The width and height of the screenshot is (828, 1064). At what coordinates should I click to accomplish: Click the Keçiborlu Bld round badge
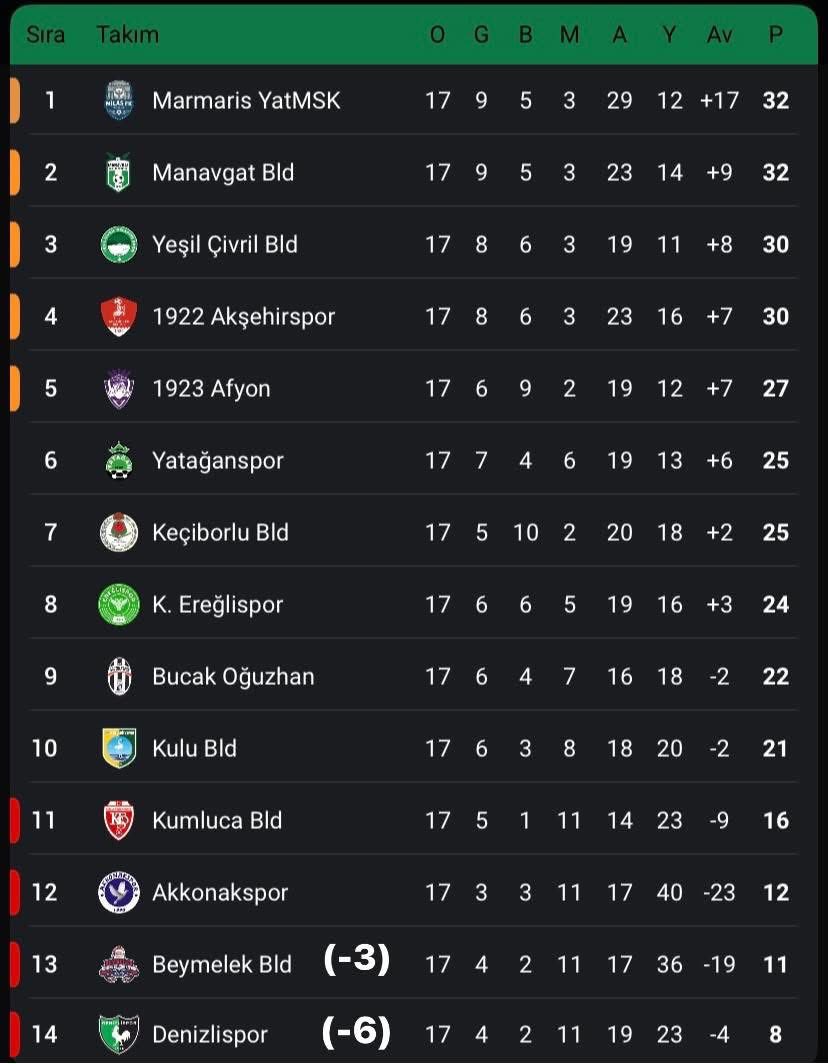(119, 532)
